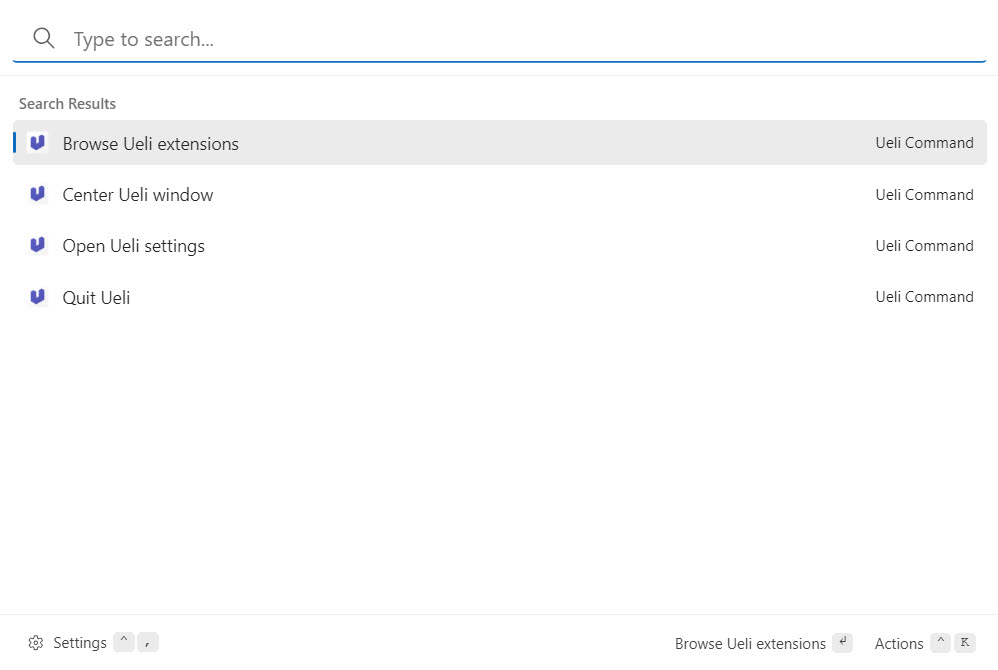
Task: Click the Ueli icon beside Quit Ueli
Action: 38,297
